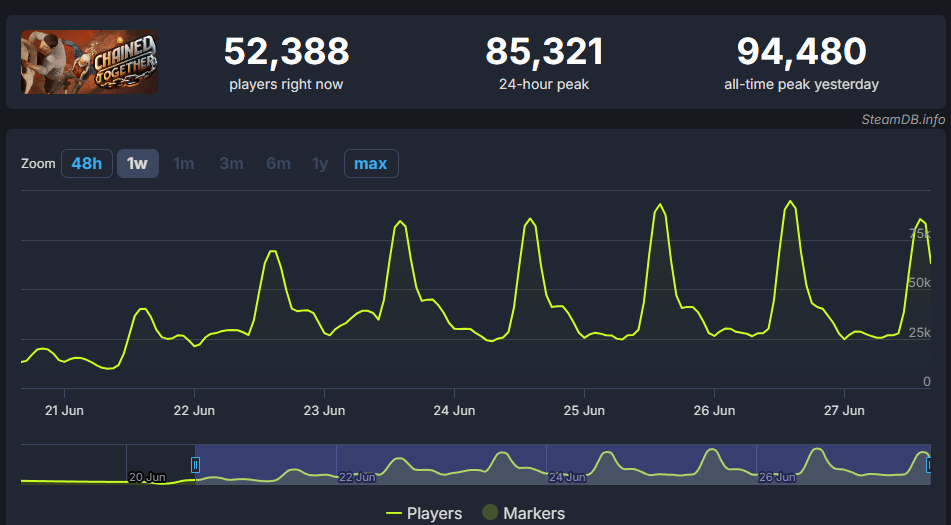Click the Markers circle legend icon
951x525 pixels.
coord(490,512)
